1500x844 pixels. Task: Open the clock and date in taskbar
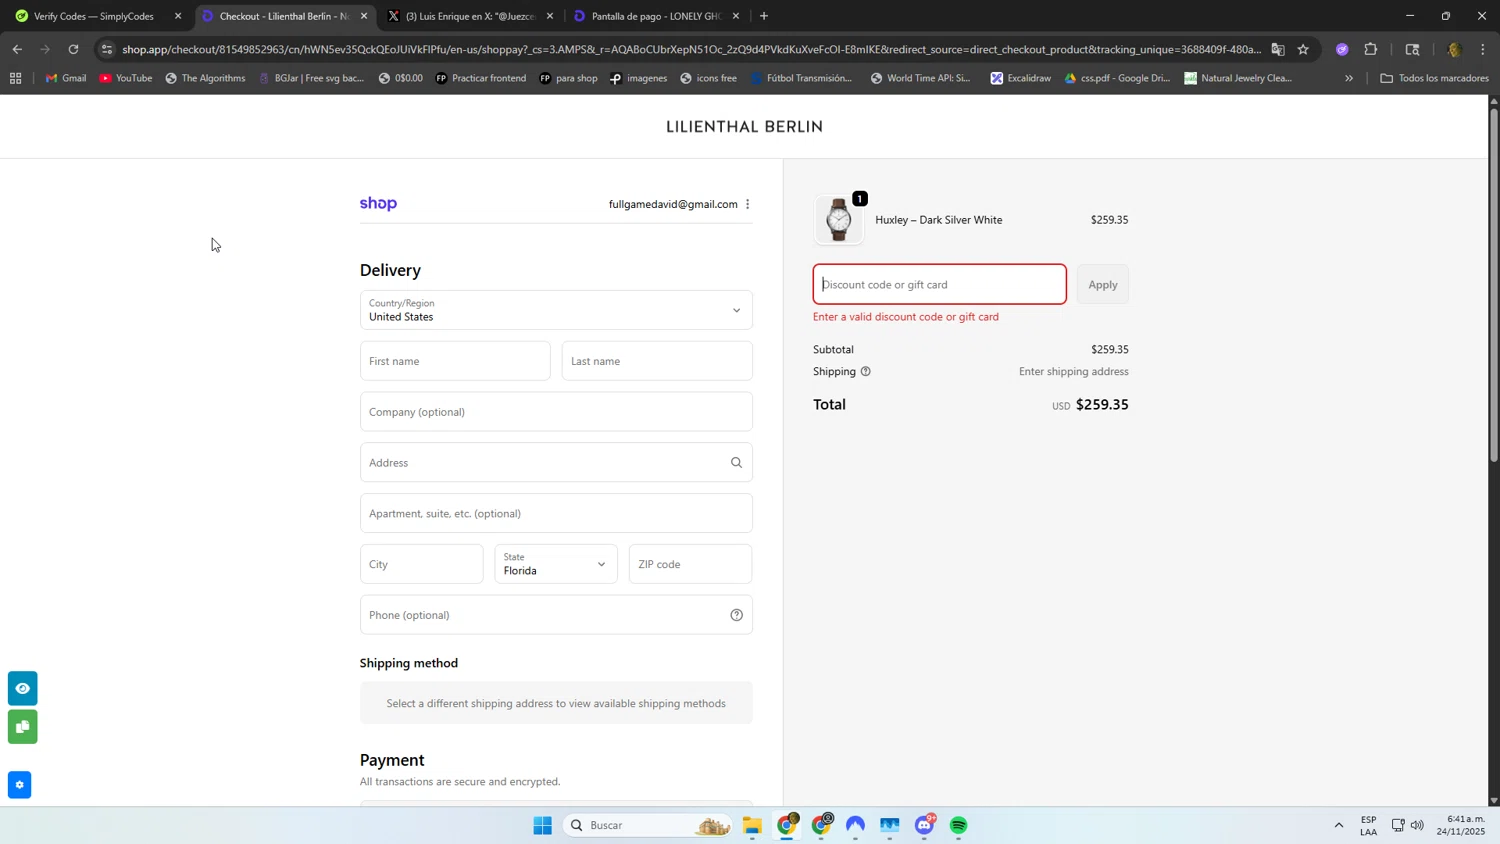pos(1461,825)
